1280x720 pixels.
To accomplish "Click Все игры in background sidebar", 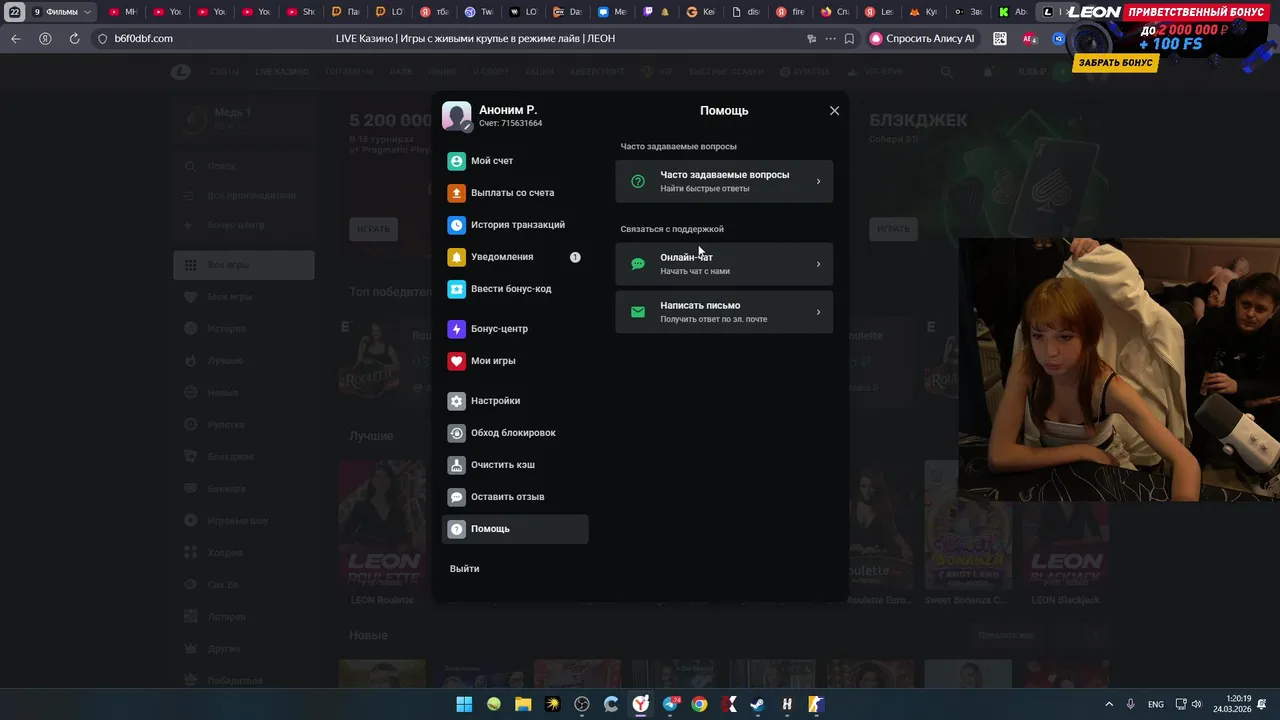I will pos(244,265).
